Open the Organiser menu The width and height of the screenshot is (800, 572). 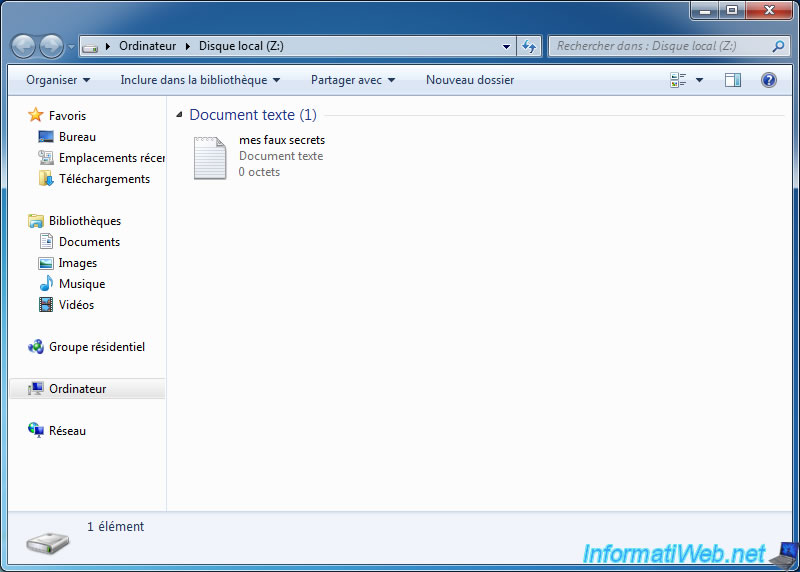pyautogui.click(x=58, y=80)
